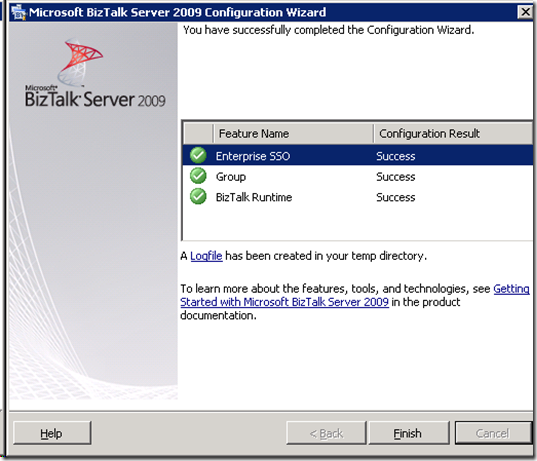Viewport: 537px width, 461px height.
Task: Open the Logfile link
Action: point(206,256)
